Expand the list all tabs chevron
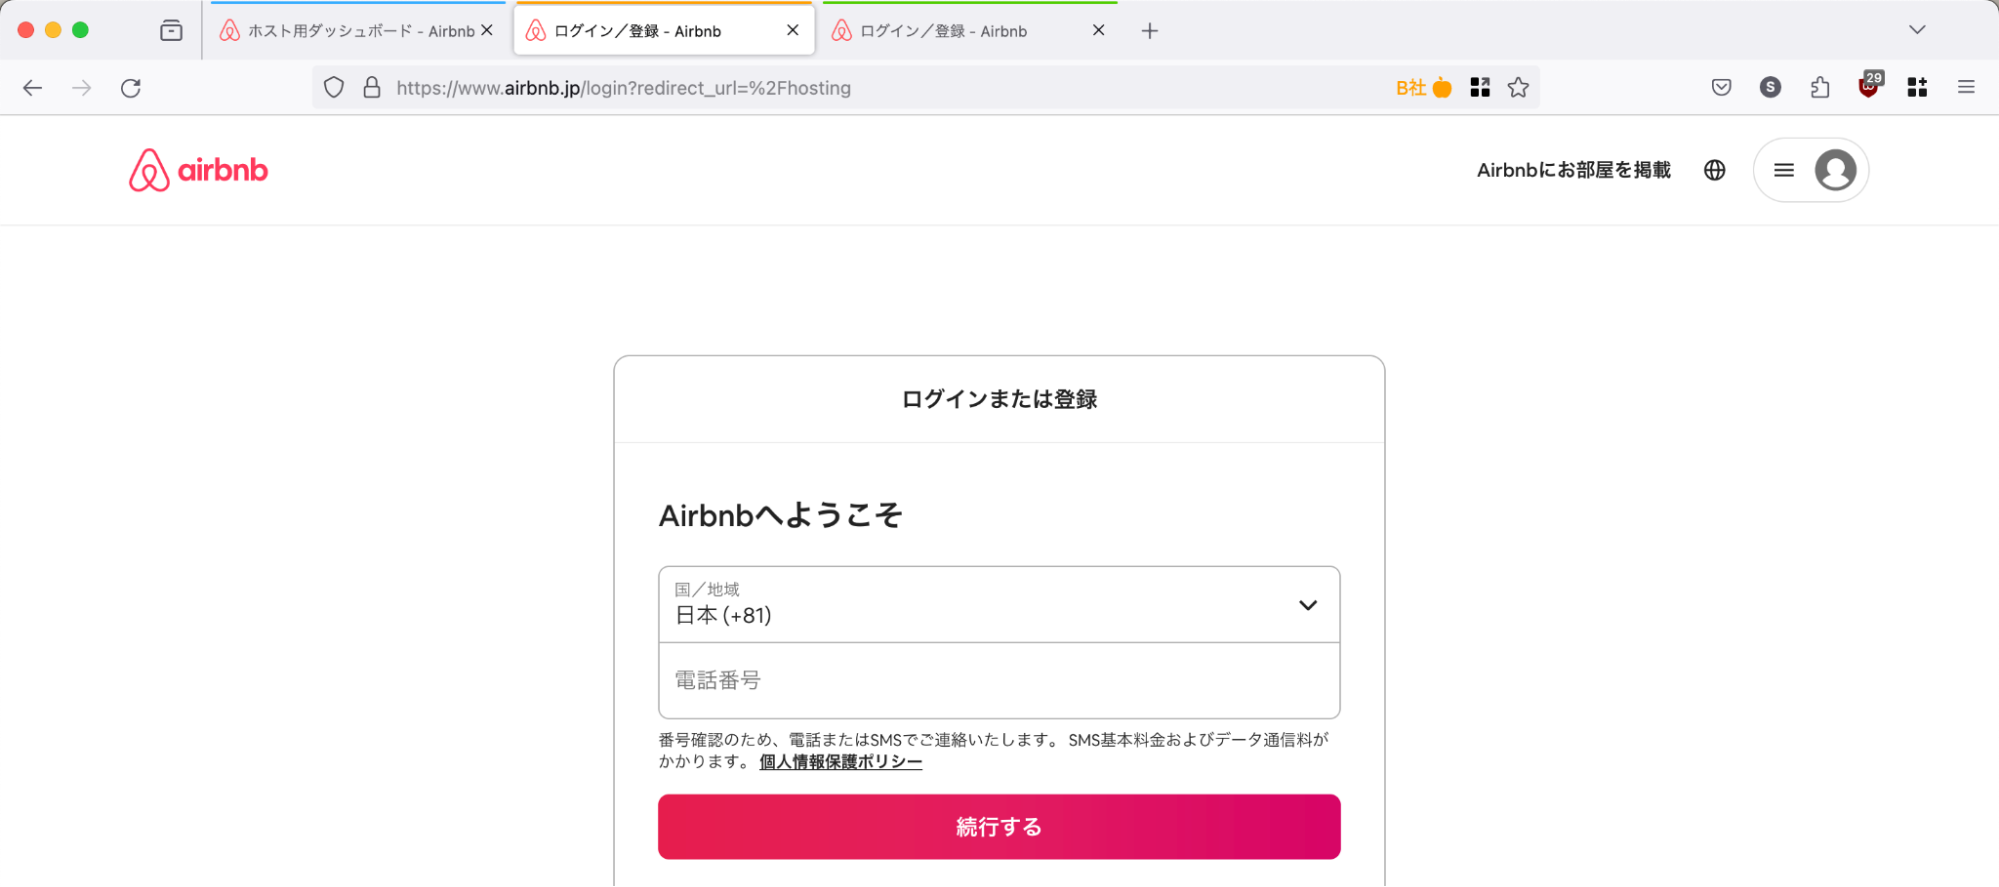The height and width of the screenshot is (887, 1999). (1916, 30)
